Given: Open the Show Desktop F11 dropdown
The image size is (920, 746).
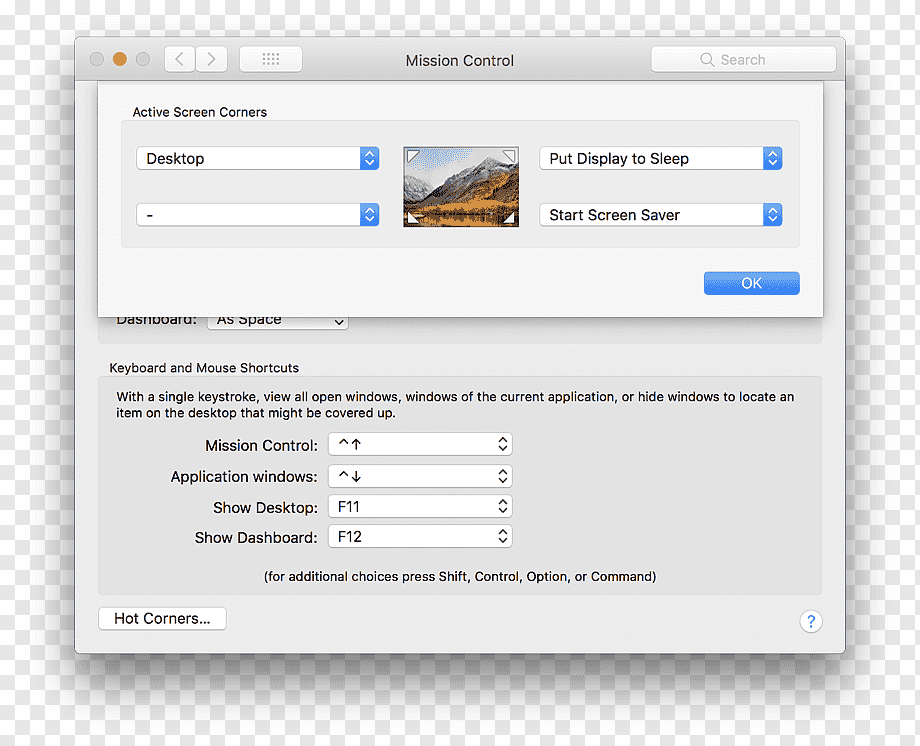Looking at the screenshot, I should click(420, 507).
